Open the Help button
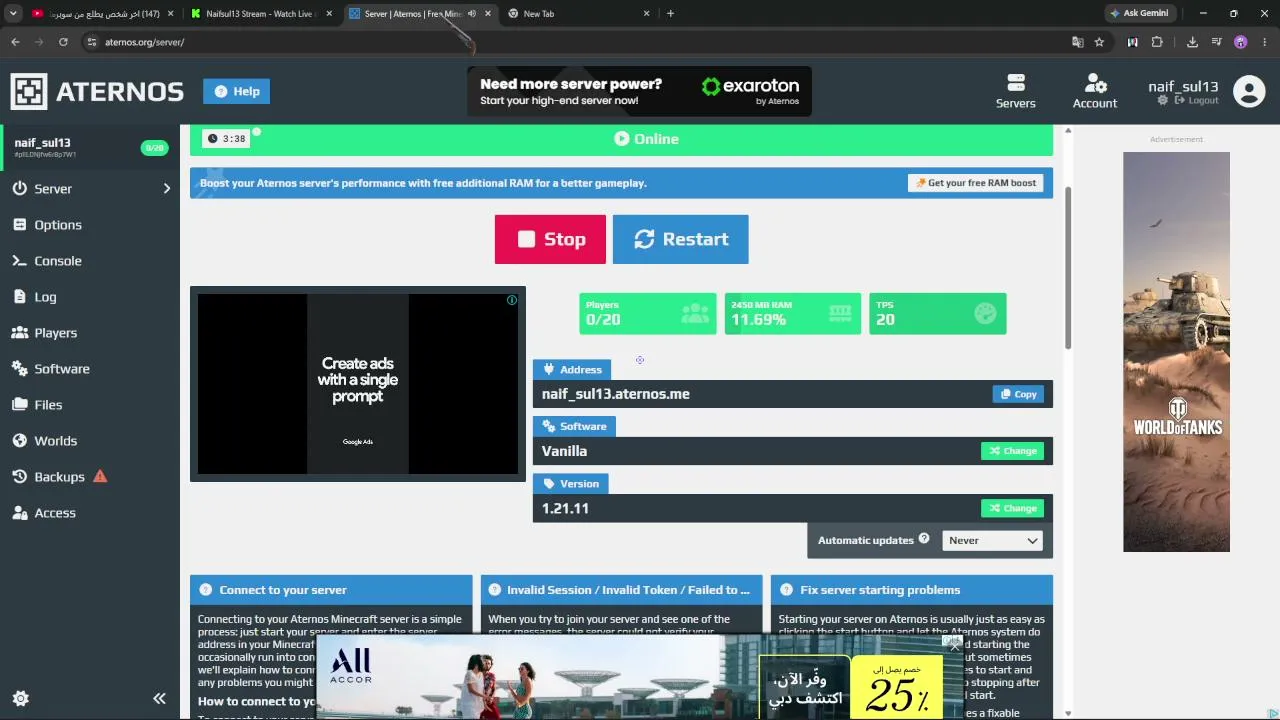1280x720 pixels. click(237, 91)
